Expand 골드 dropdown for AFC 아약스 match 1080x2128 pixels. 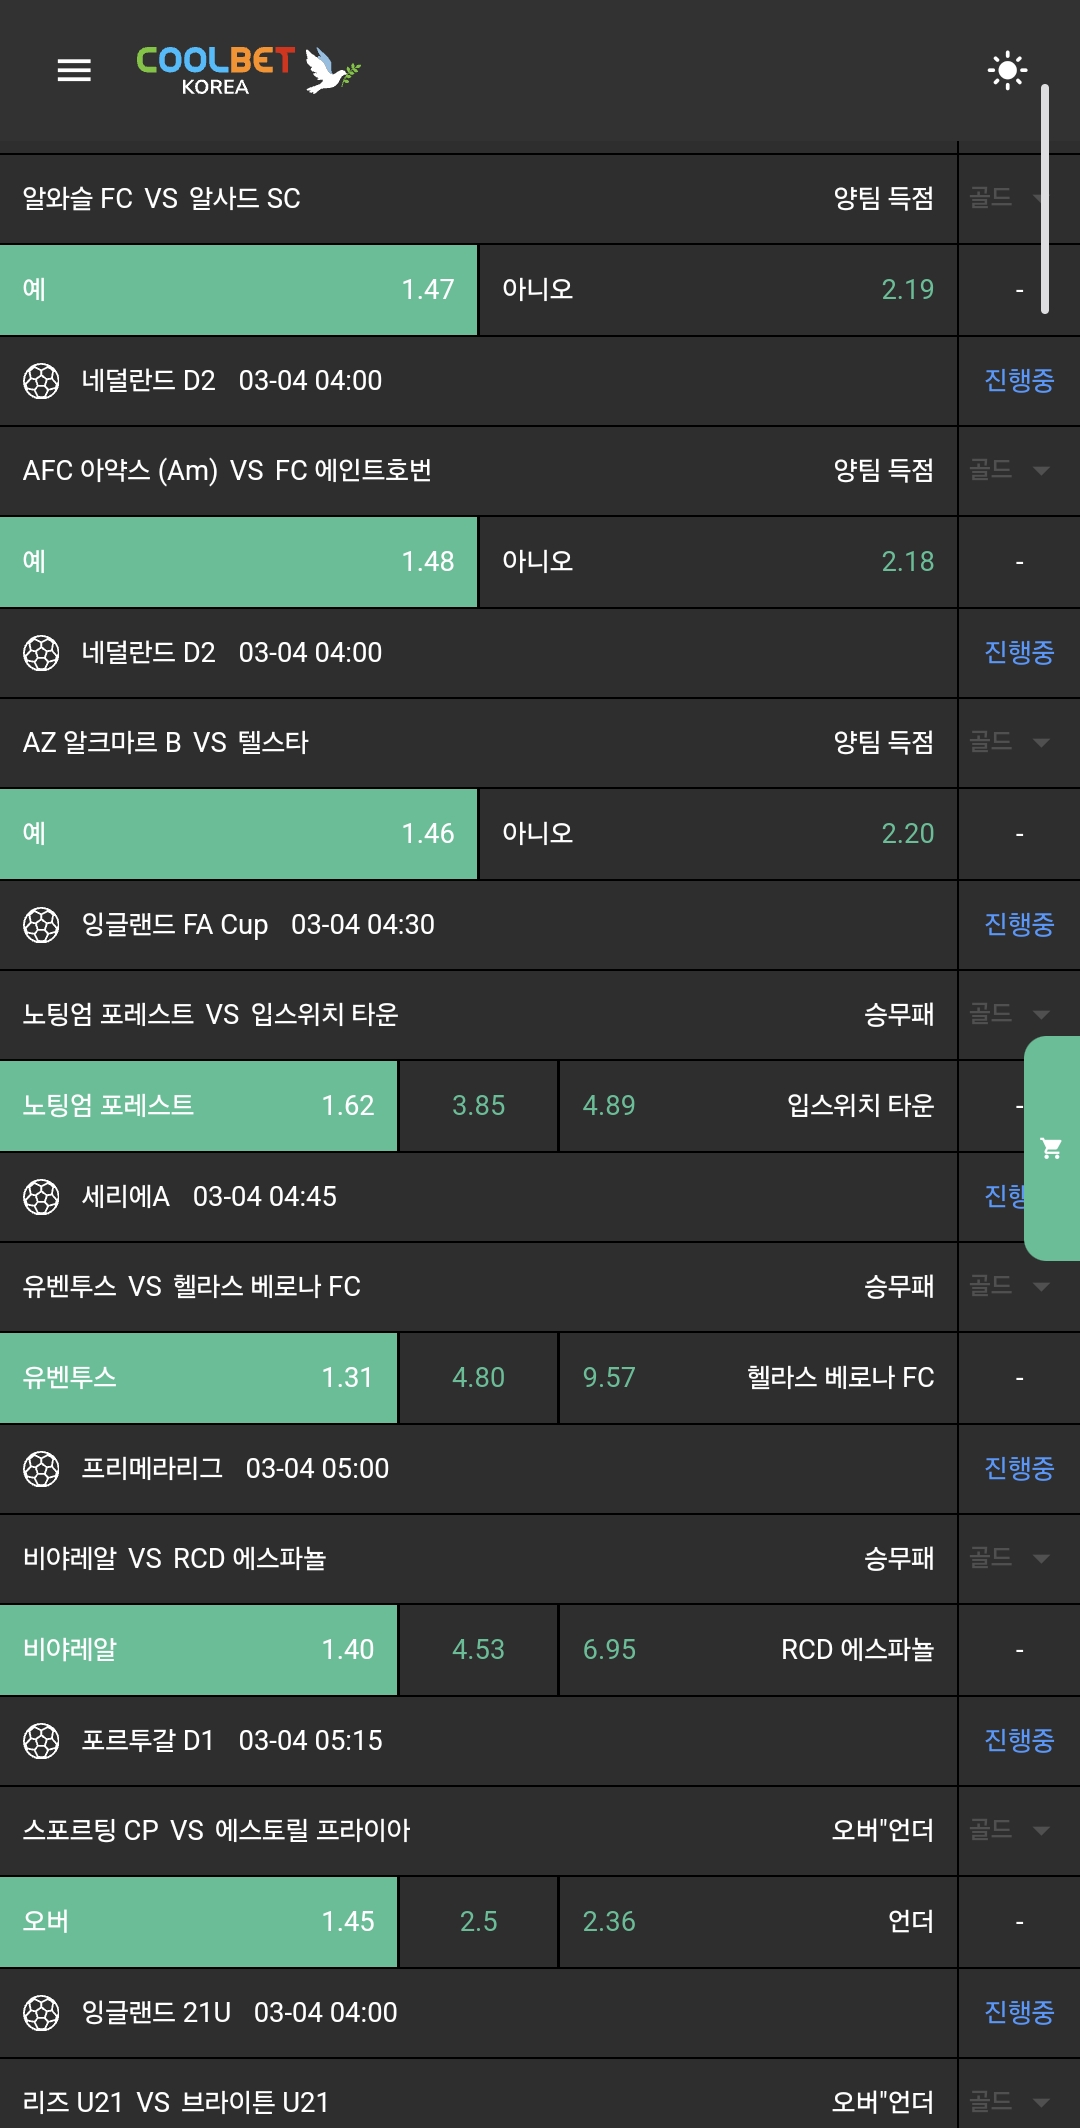pos(1012,470)
